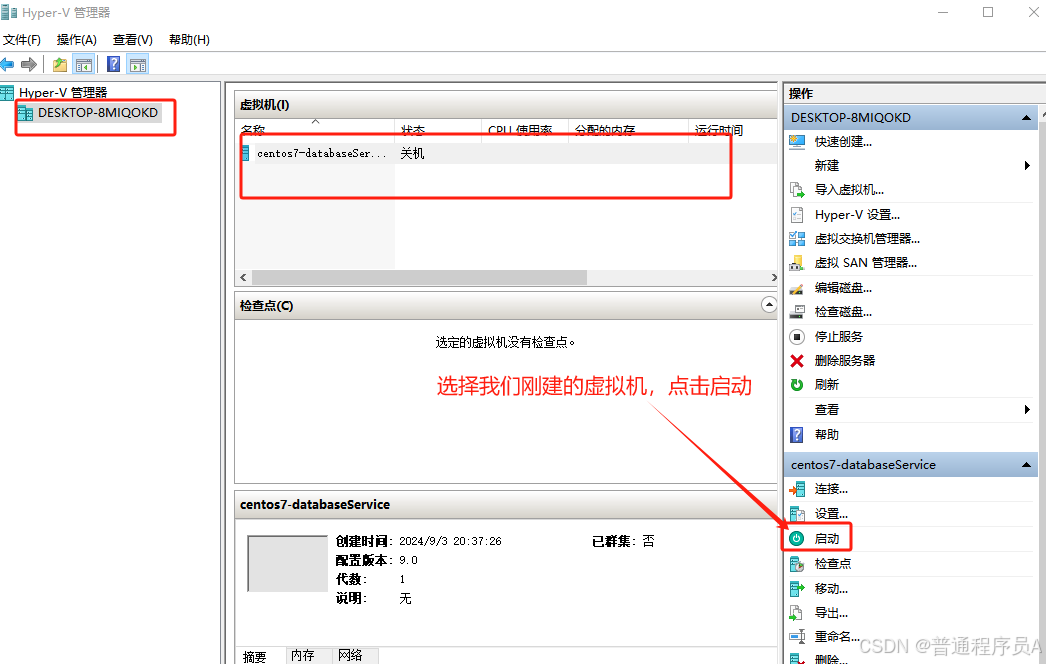
Task: Open the 查看(V) menu
Action: [x=133, y=40]
